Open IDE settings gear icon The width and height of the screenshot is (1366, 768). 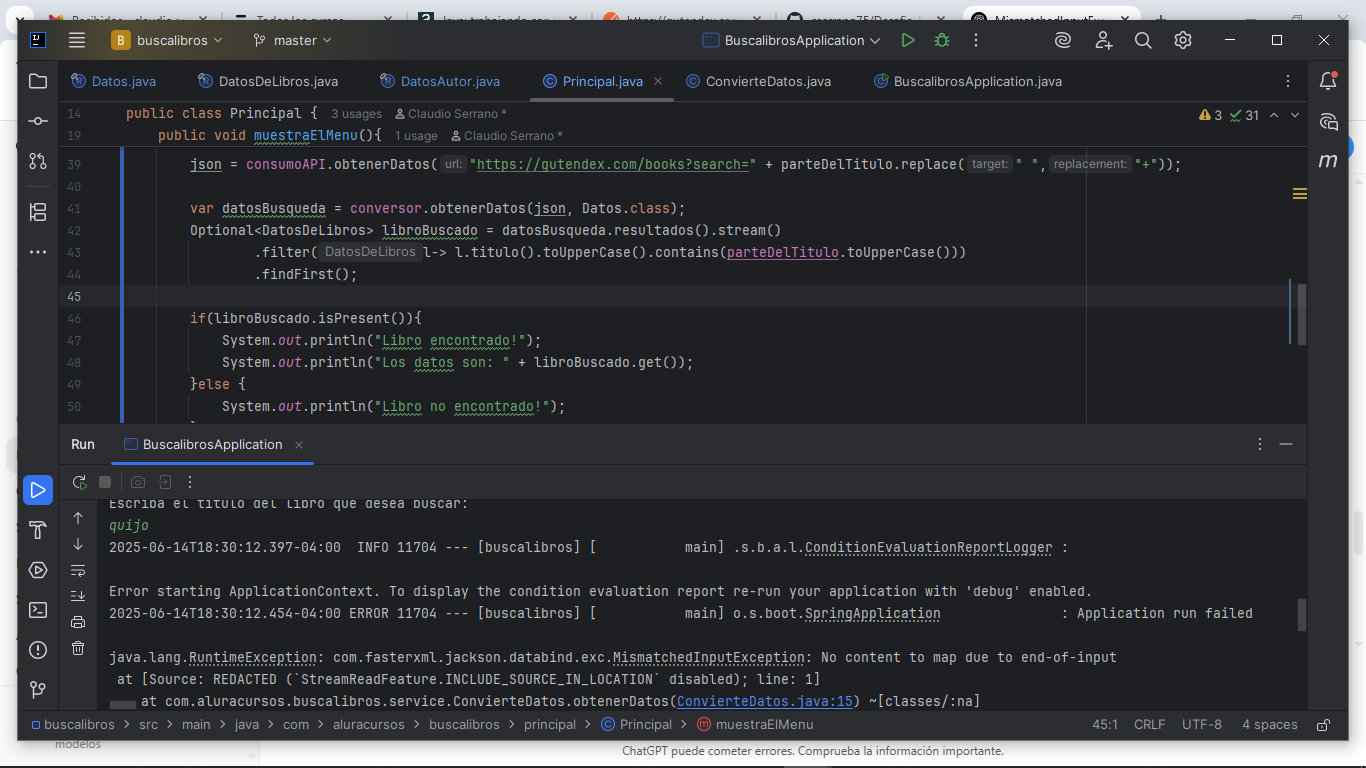coord(1183,40)
